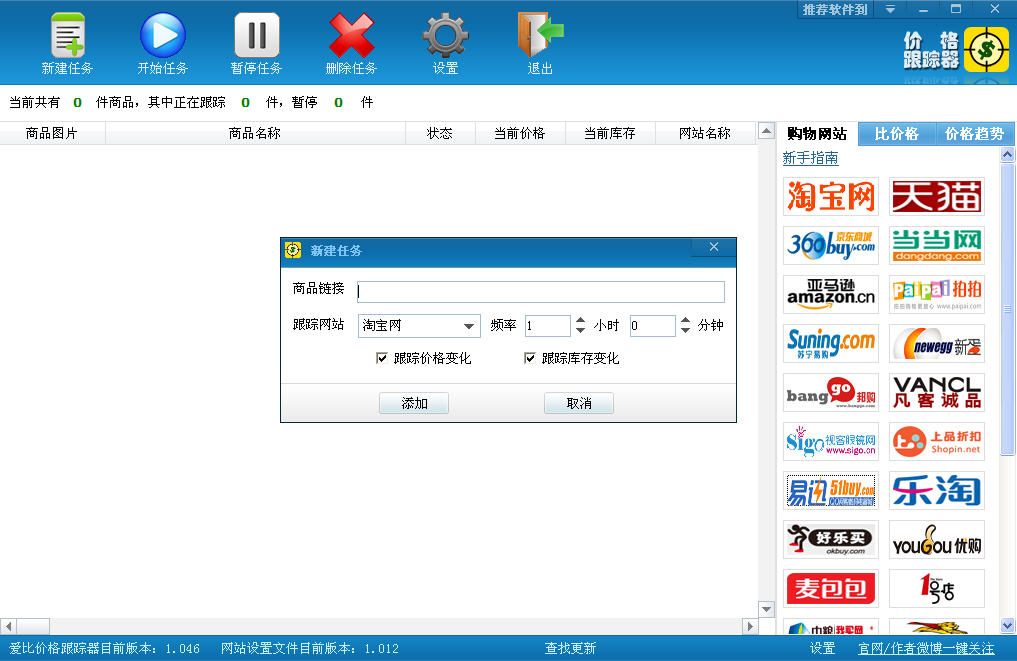The height and width of the screenshot is (661, 1017).
Task: Increase the 小时 frequency value
Action: click(x=580, y=320)
